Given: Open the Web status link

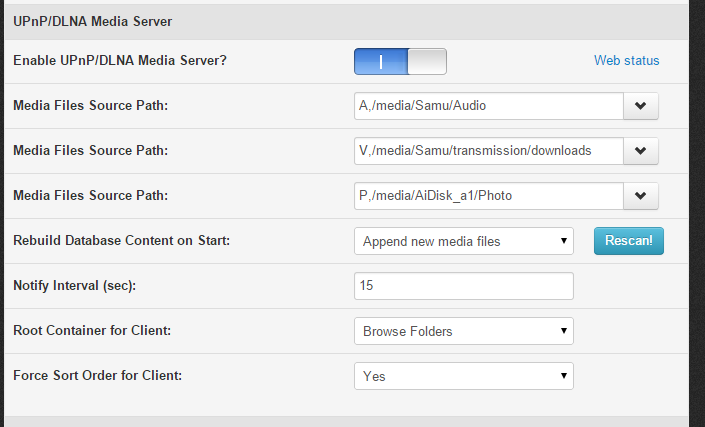Looking at the screenshot, I should (627, 61).
